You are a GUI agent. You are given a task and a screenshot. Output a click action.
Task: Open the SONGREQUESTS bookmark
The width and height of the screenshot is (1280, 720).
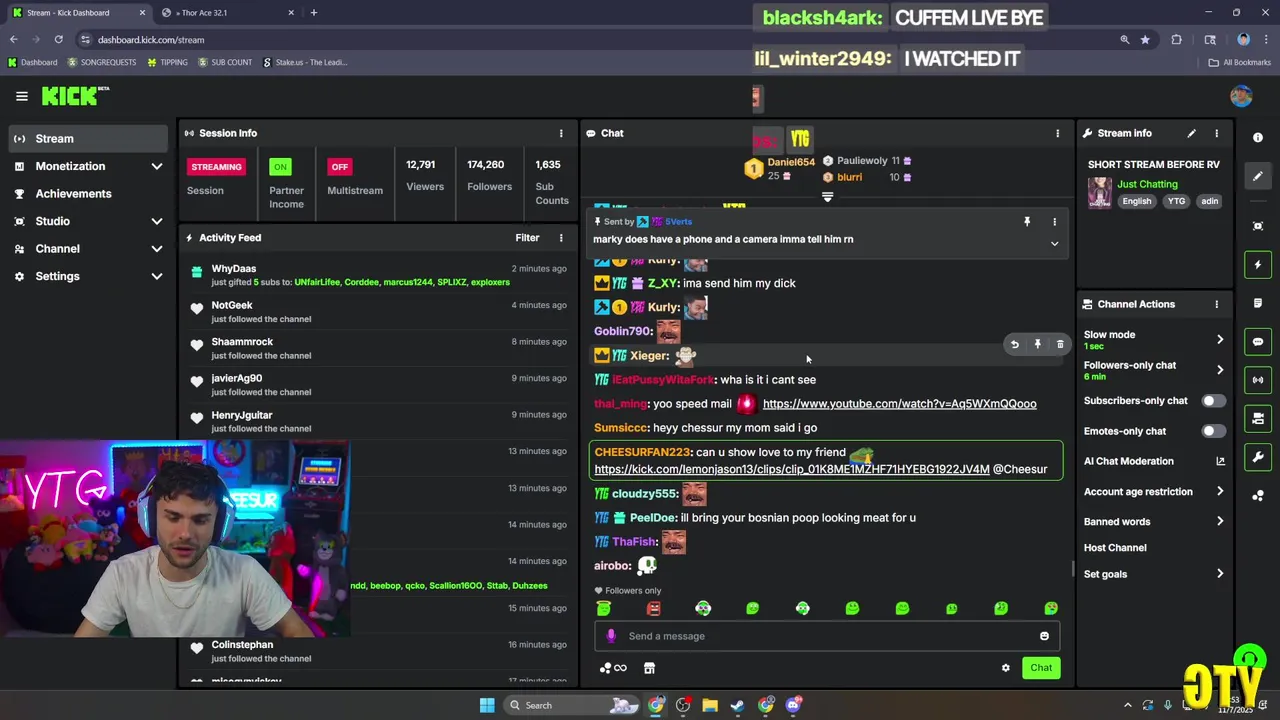click(x=102, y=62)
